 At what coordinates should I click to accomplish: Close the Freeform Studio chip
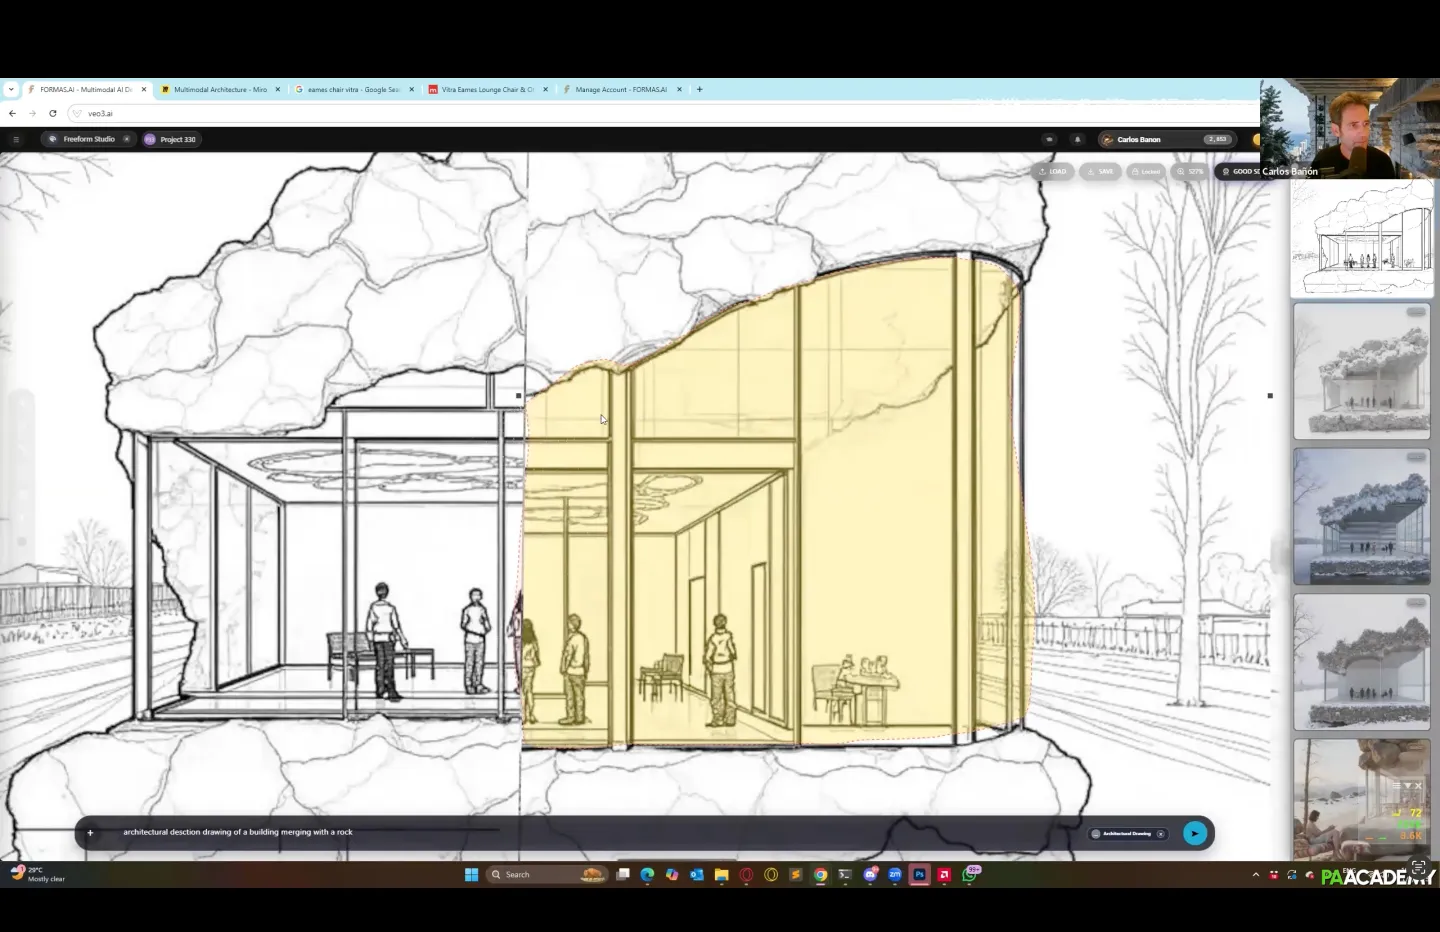tap(126, 139)
